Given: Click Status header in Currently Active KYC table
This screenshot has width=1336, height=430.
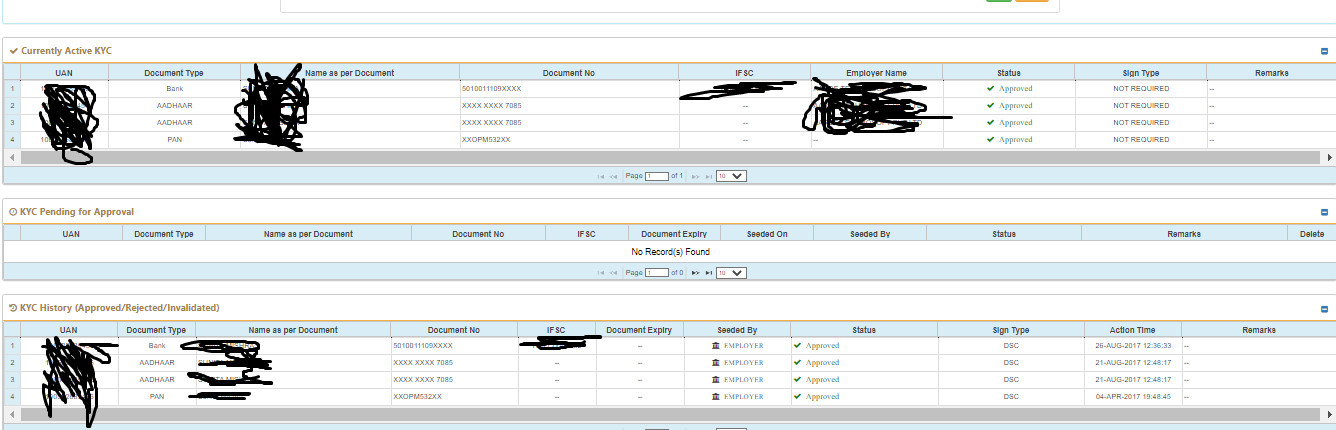Looking at the screenshot, I should (x=1008, y=73).
